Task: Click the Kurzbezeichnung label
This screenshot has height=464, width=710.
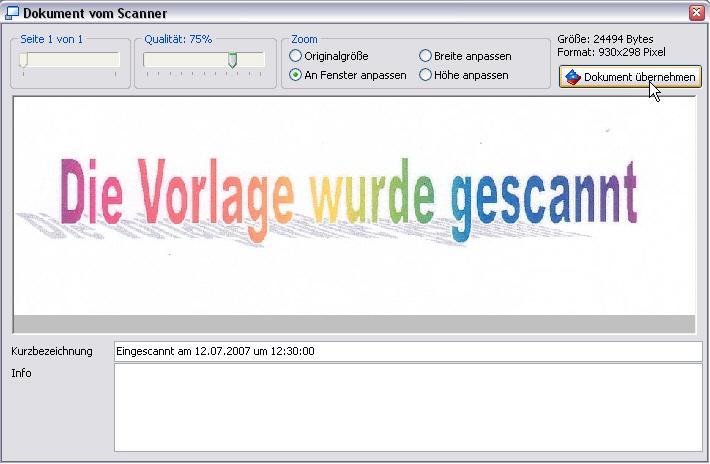Action: point(51,351)
